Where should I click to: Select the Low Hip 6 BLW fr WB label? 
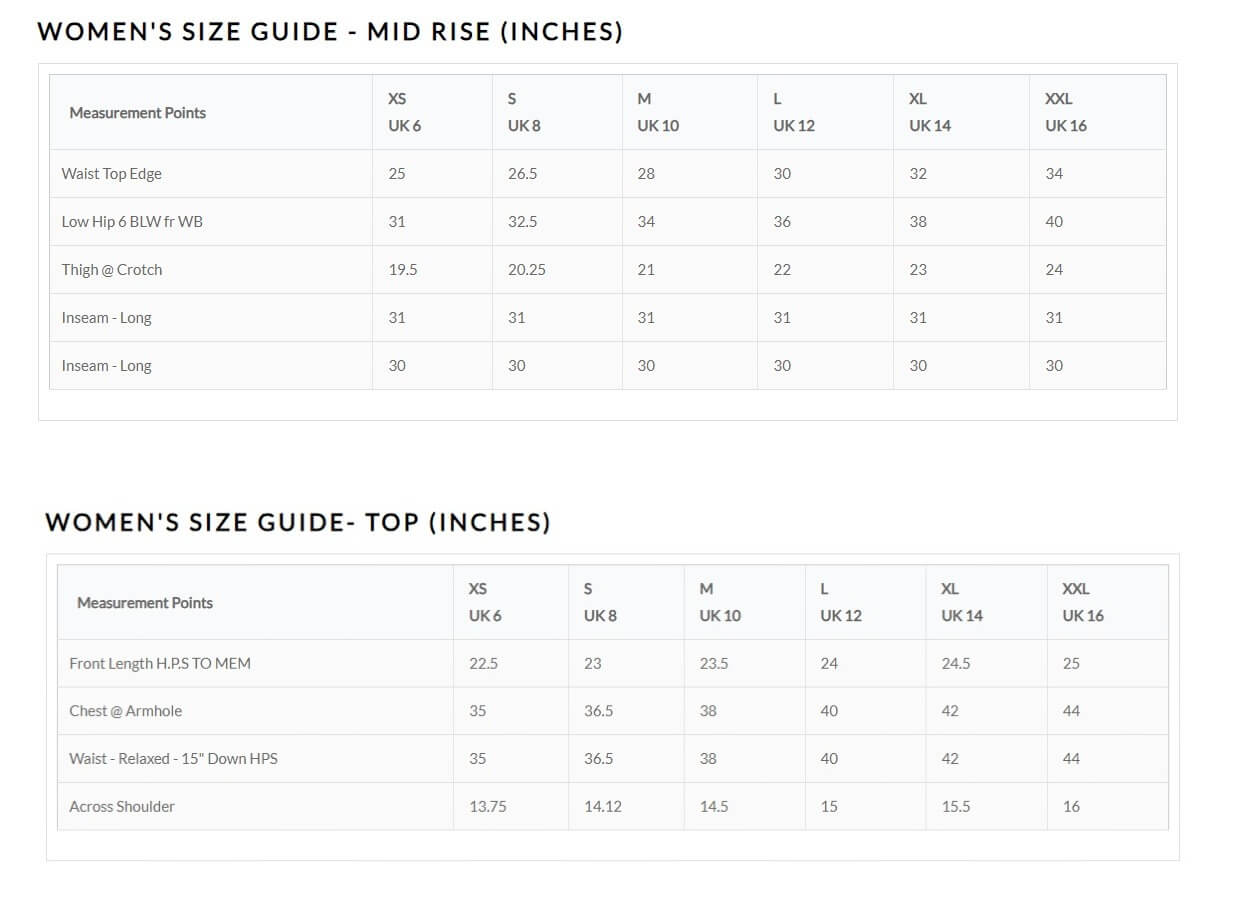132,222
